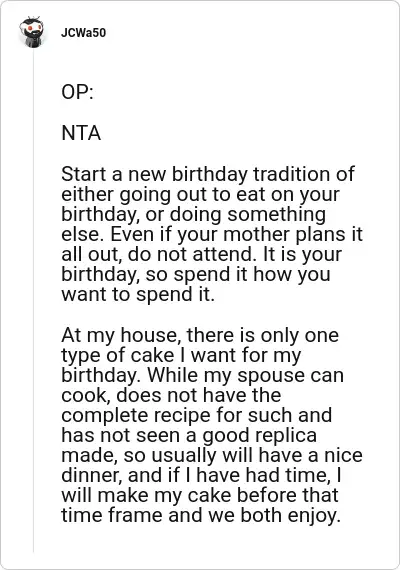The height and width of the screenshot is (570, 400).
Task: Click the line 'cook, does not have the'
Action: (x=171, y=395)
